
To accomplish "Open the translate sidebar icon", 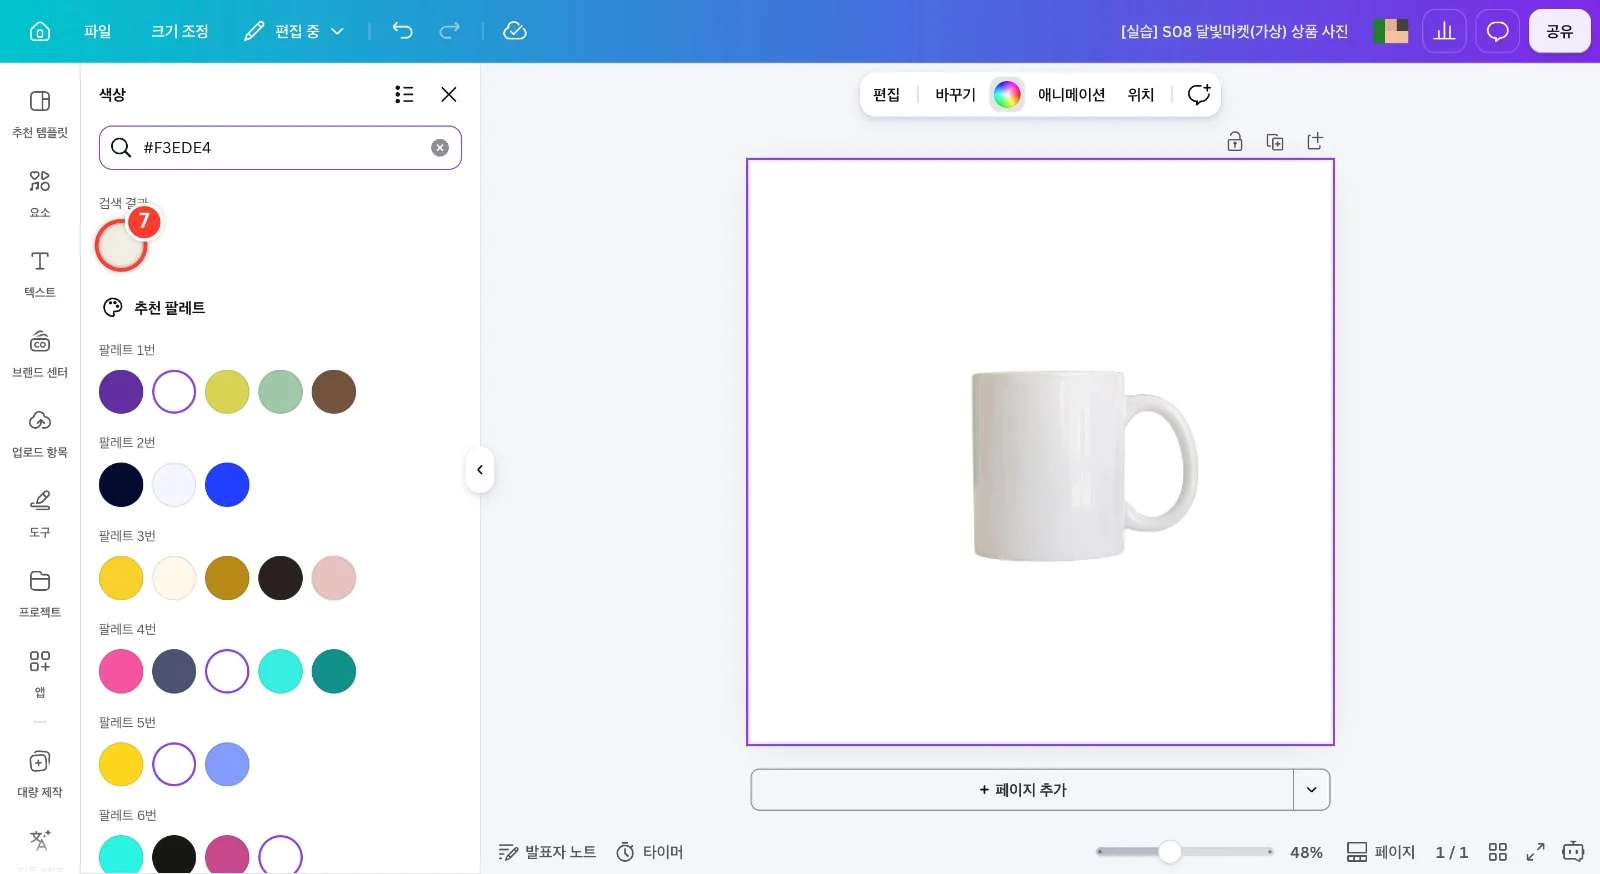I will point(40,843).
